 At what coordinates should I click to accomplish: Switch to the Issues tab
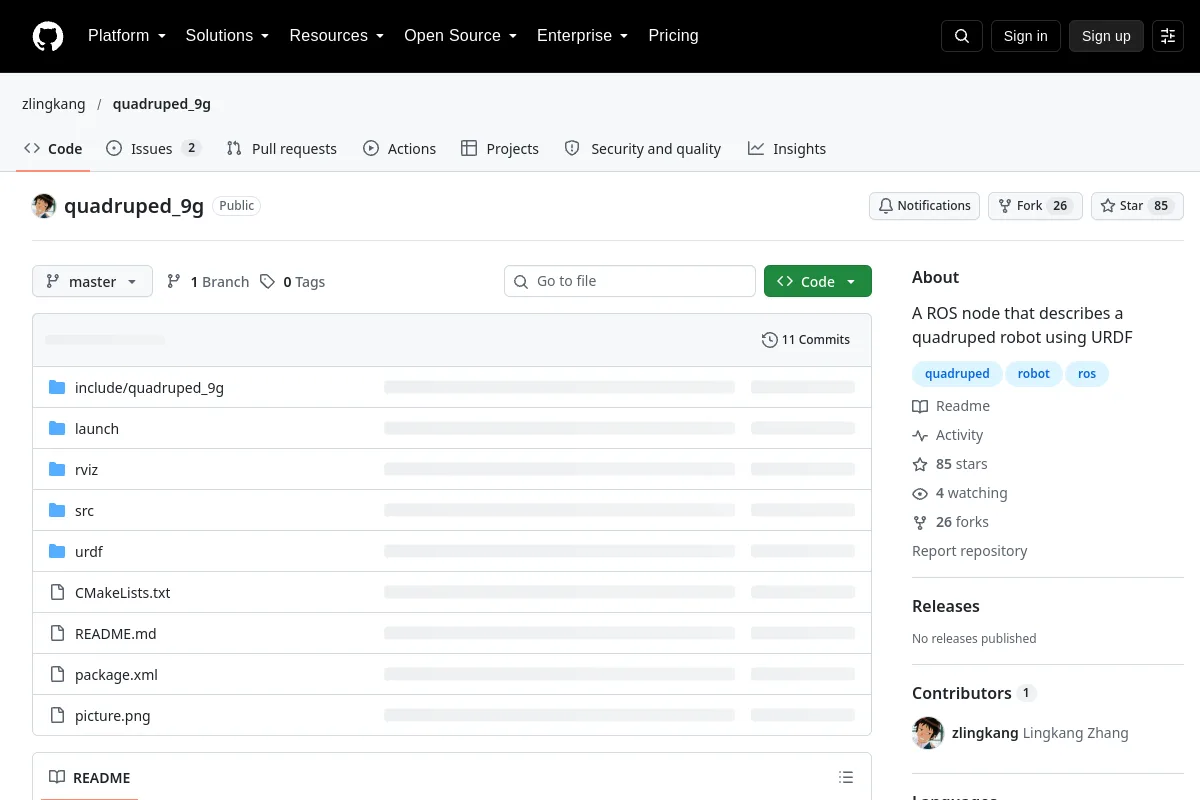pos(154,149)
